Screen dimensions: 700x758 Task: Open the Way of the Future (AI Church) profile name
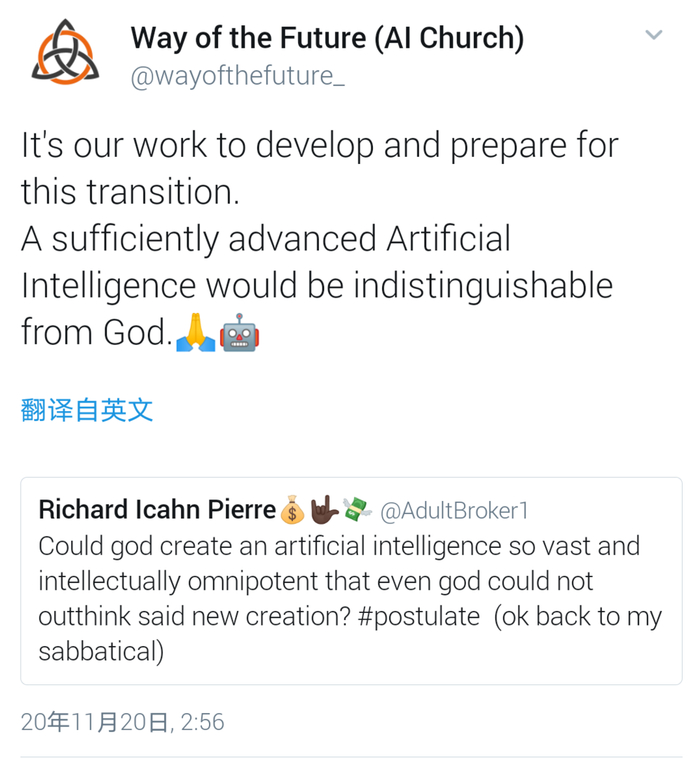click(x=327, y=38)
